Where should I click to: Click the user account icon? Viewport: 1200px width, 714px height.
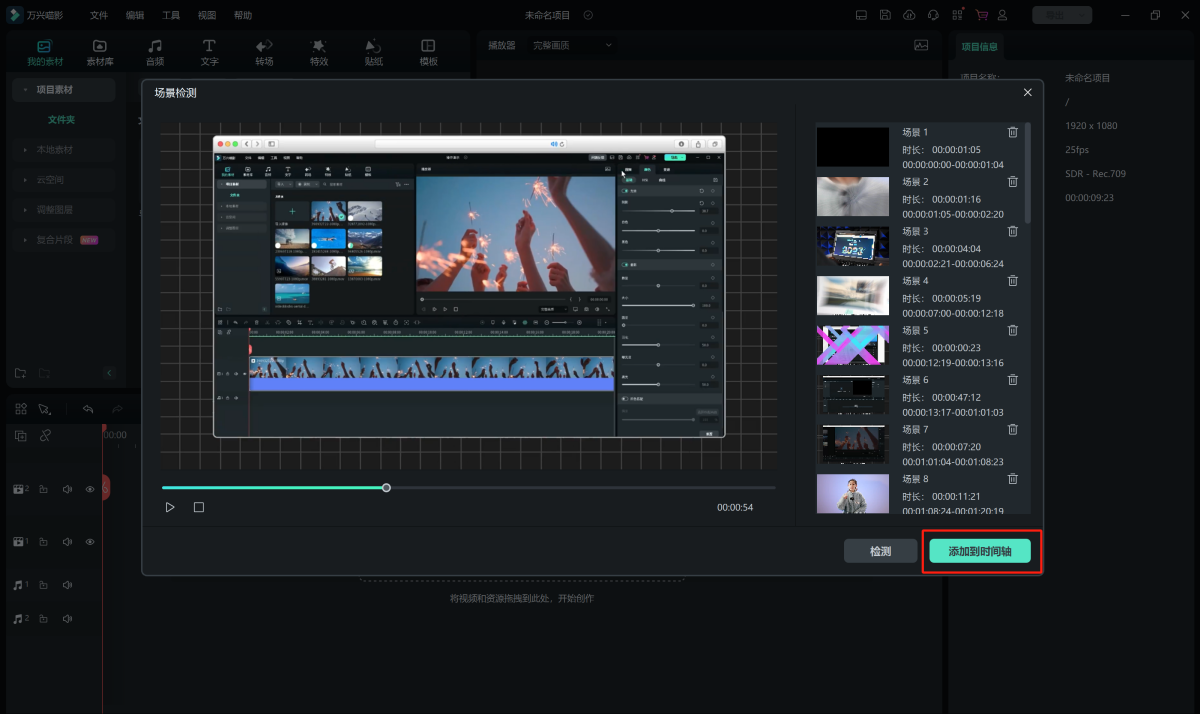1003,15
